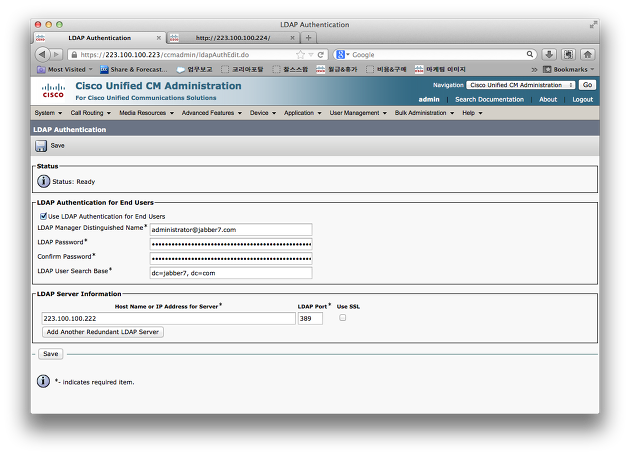This screenshot has width=630, height=456.
Task: Click the Save floppy disk icon
Action: point(41,146)
